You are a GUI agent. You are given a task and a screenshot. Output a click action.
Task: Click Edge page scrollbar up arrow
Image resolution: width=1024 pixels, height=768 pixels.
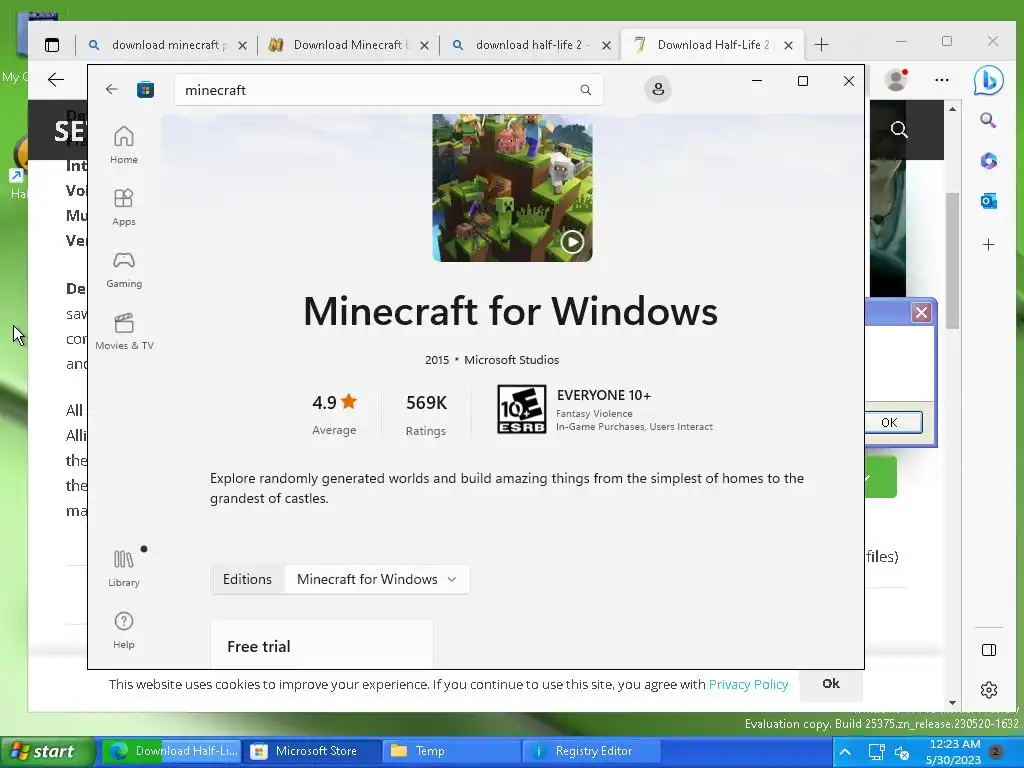click(x=952, y=108)
